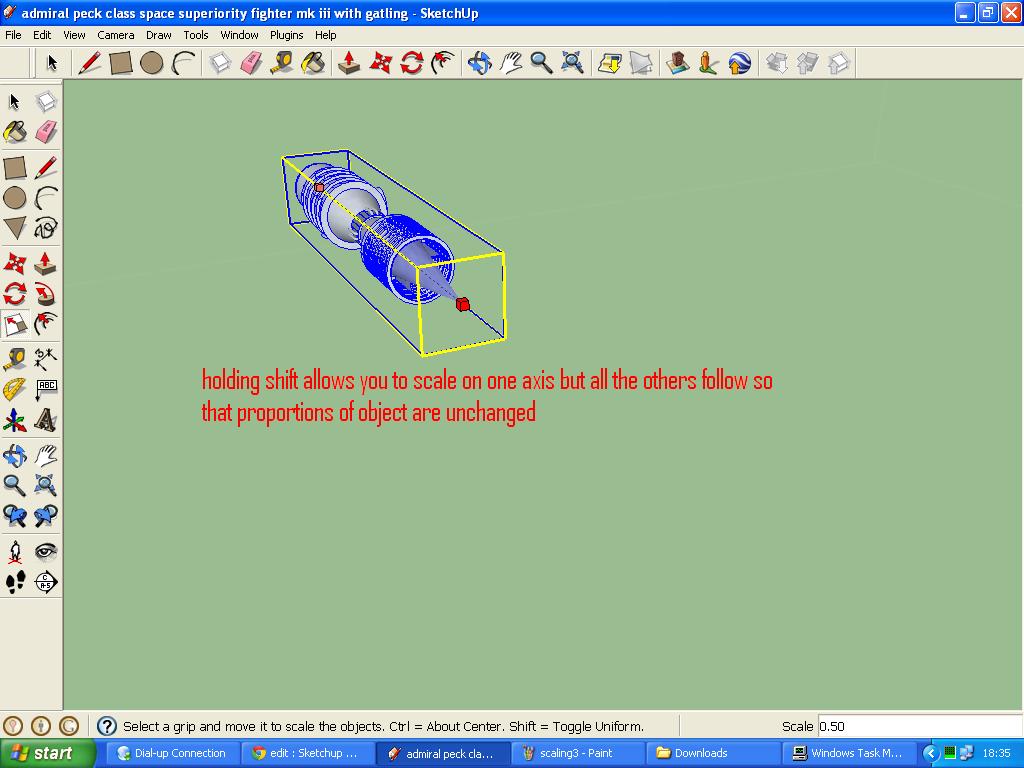The height and width of the screenshot is (768, 1024).
Task: Click the active Scale tool in left palette
Action: coord(15,325)
